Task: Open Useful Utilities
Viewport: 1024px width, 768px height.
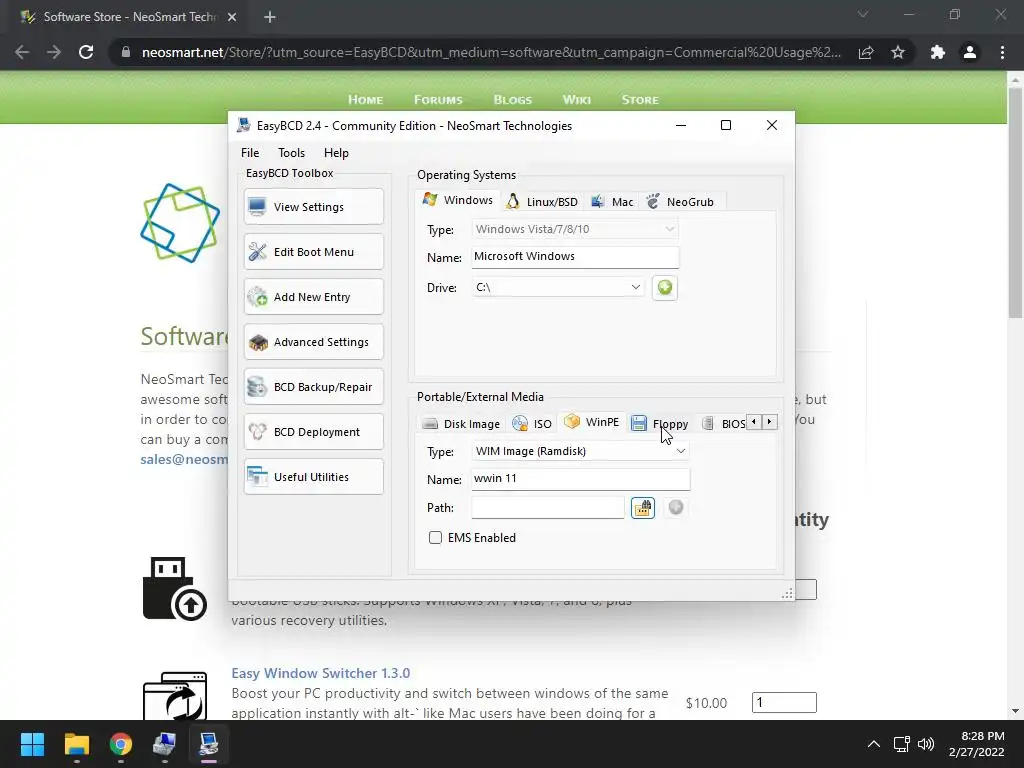Action: click(313, 477)
